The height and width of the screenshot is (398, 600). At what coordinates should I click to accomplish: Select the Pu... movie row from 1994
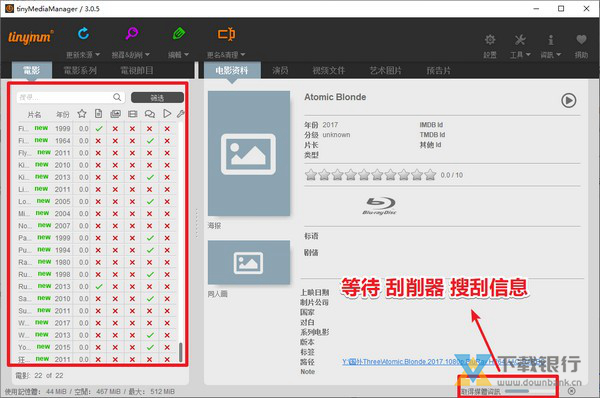pos(97,250)
